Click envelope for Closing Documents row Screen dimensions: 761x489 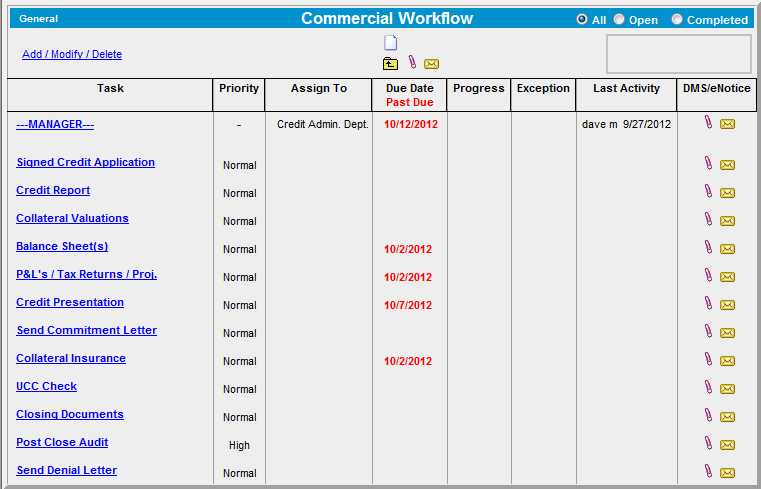[x=727, y=417]
